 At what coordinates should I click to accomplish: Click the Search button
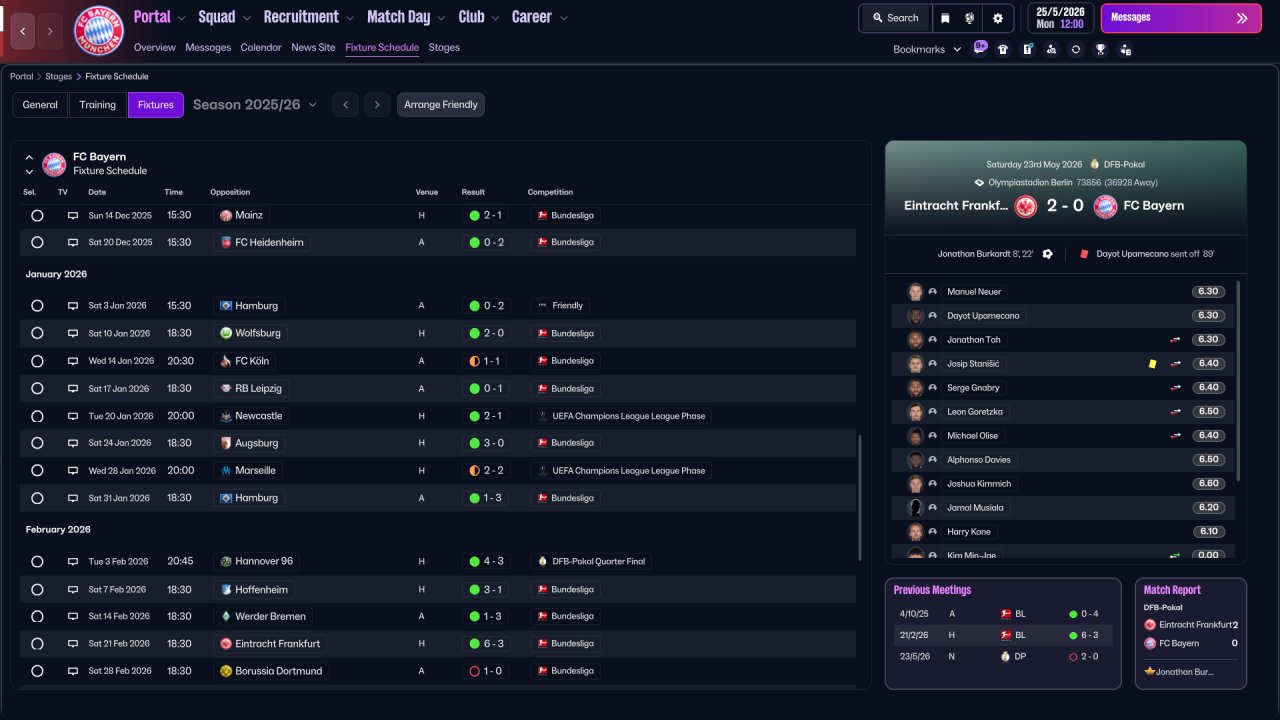tap(895, 18)
